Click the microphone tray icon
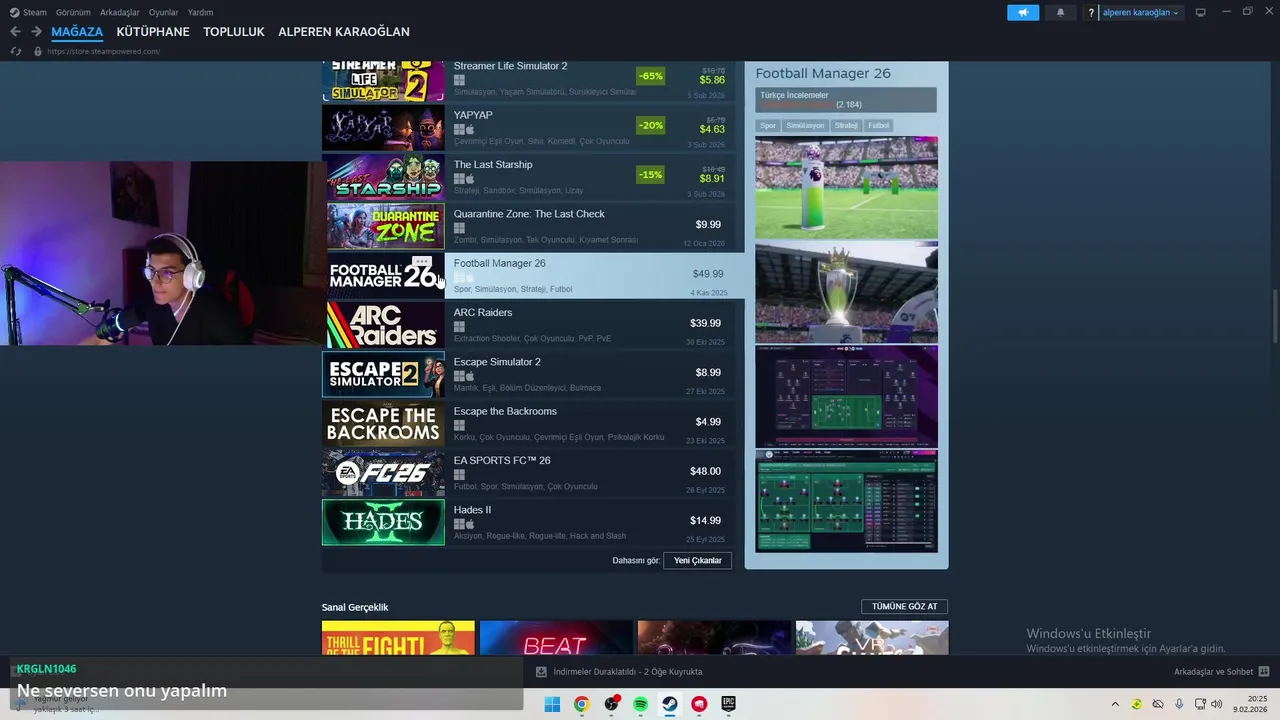The width and height of the screenshot is (1280, 720). pyautogui.click(x=1179, y=704)
